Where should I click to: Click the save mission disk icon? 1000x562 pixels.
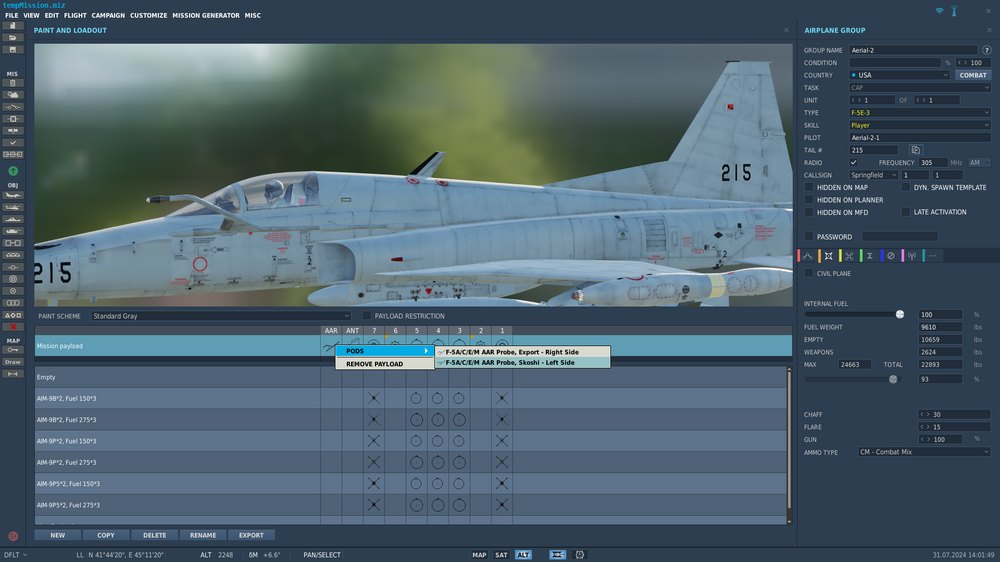tap(12, 50)
